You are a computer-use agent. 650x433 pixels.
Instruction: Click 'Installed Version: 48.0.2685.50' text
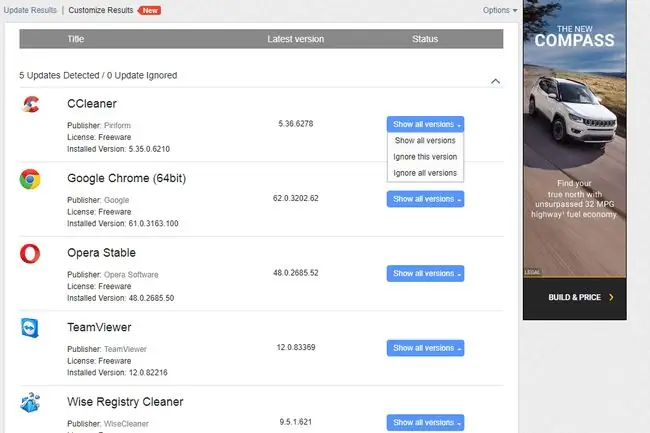(x=121, y=298)
